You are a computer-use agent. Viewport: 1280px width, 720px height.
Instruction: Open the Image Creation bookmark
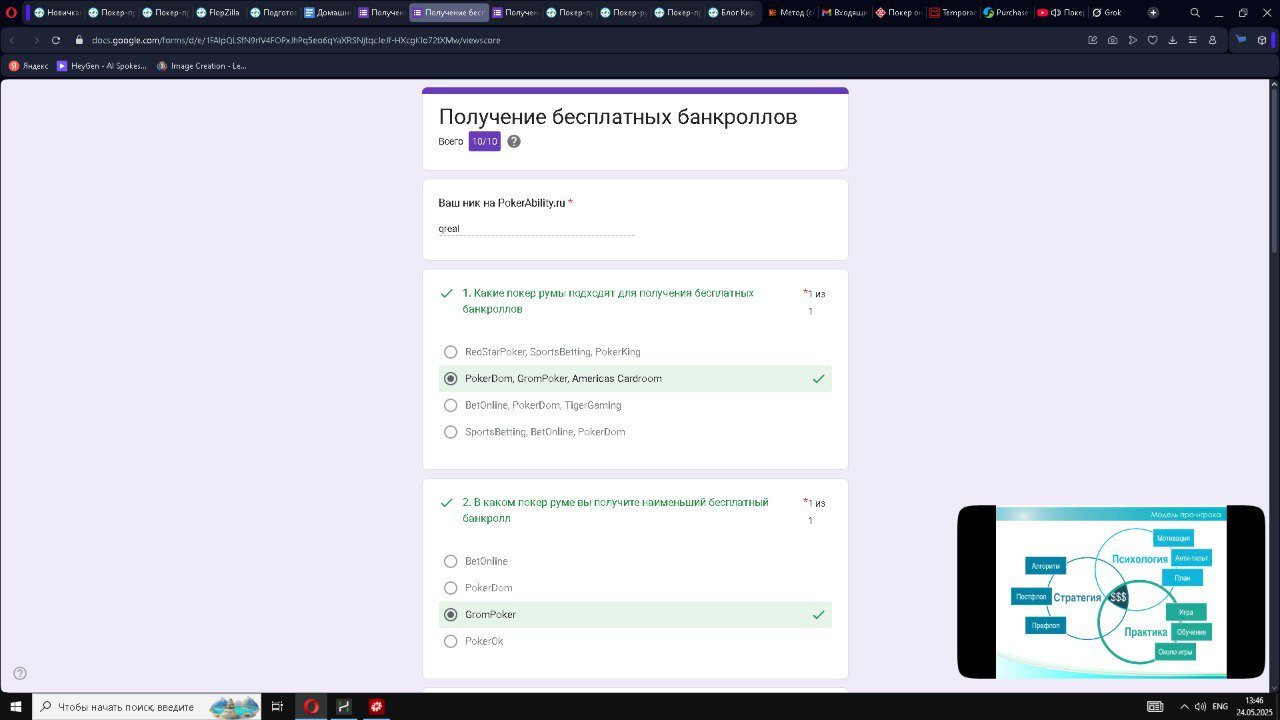[201, 66]
